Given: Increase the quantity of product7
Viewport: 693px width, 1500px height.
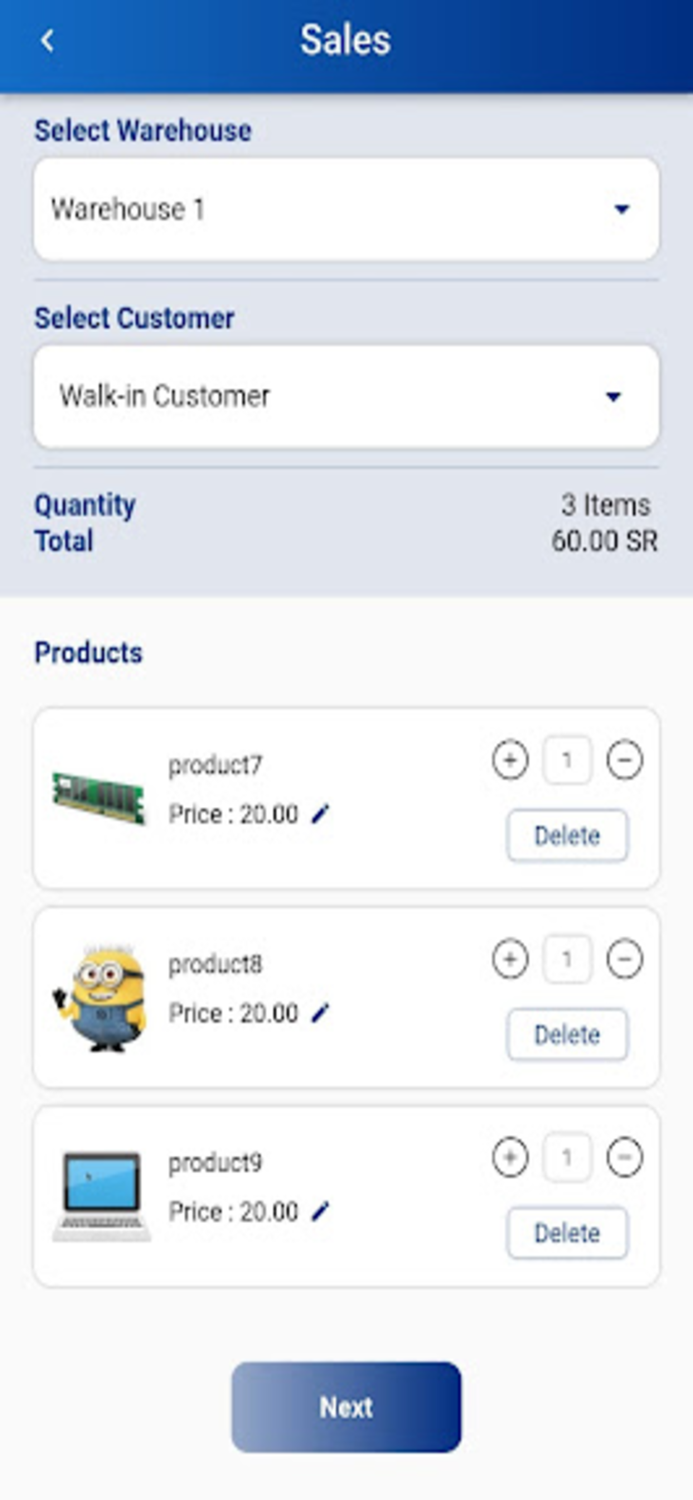Looking at the screenshot, I should coord(510,759).
